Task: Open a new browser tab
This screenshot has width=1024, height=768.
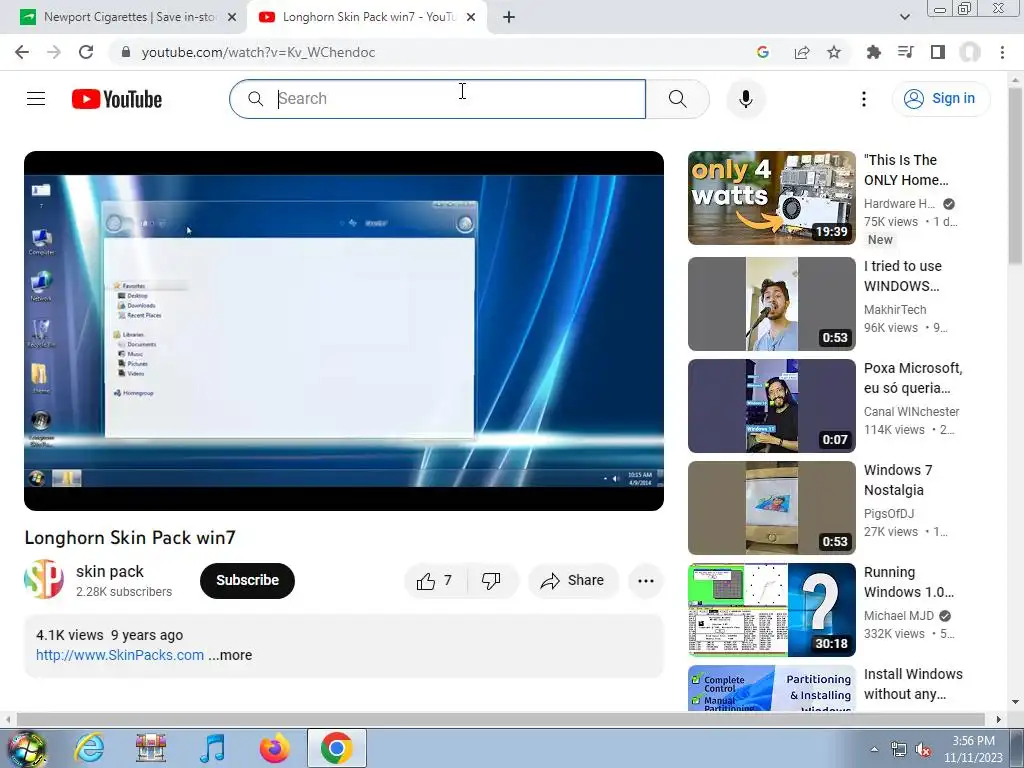Action: pos(509,17)
